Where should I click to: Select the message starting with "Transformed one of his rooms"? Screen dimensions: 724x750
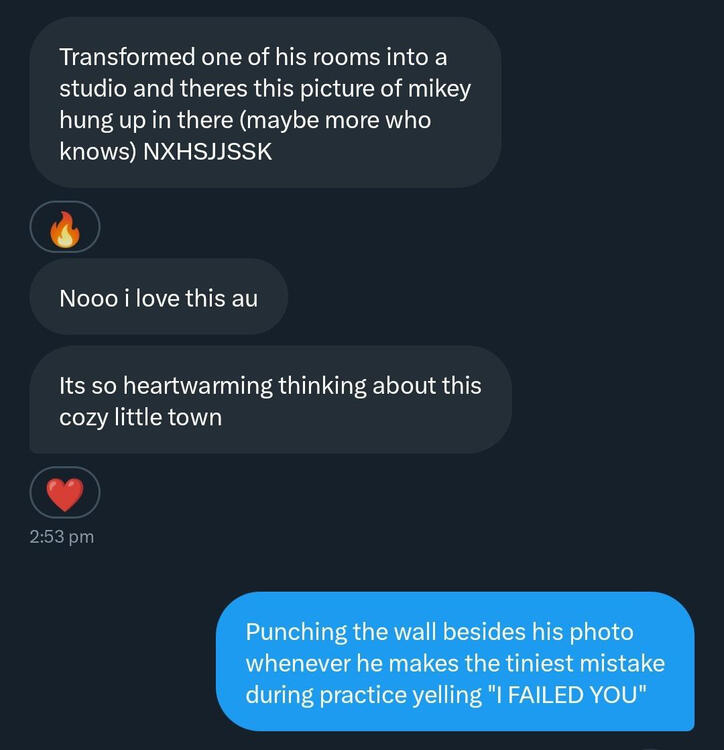(x=264, y=102)
